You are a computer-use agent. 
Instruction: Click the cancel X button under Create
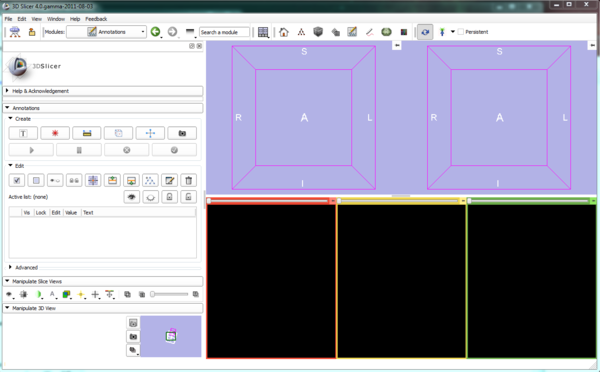point(127,150)
